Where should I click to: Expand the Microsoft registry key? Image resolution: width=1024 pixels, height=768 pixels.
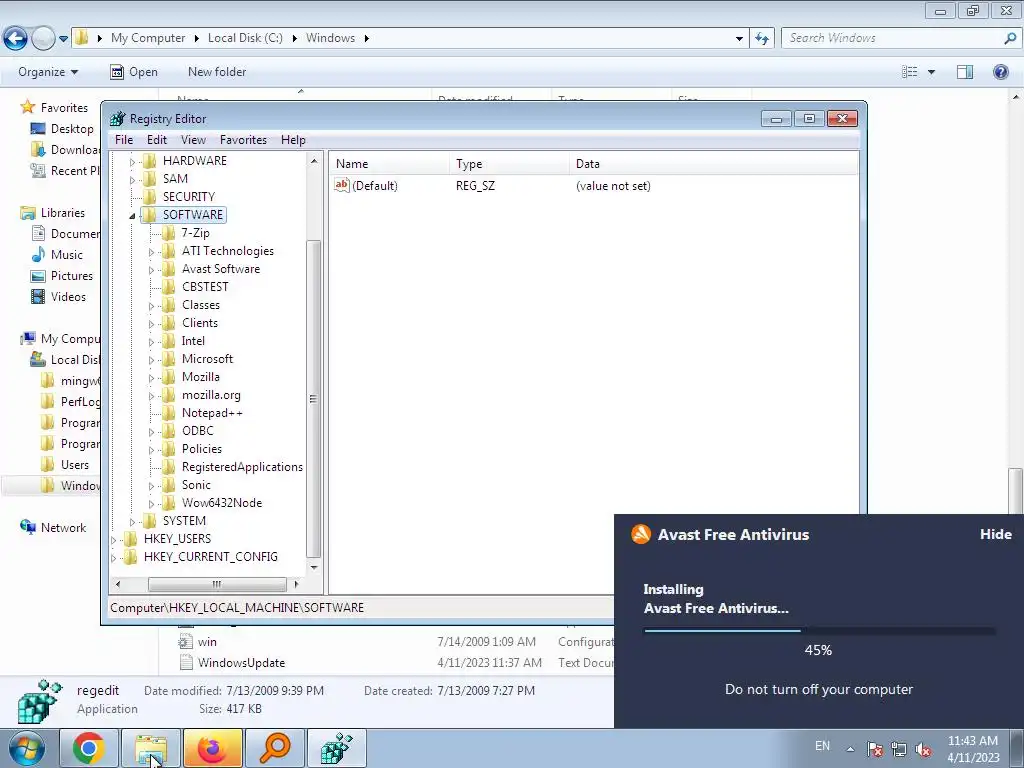click(x=151, y=359)
